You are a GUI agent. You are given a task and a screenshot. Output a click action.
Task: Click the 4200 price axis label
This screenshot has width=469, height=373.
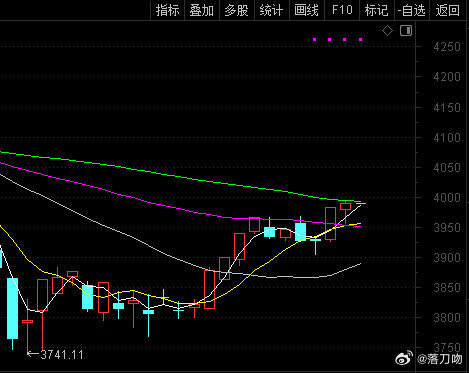pos(447,77)
